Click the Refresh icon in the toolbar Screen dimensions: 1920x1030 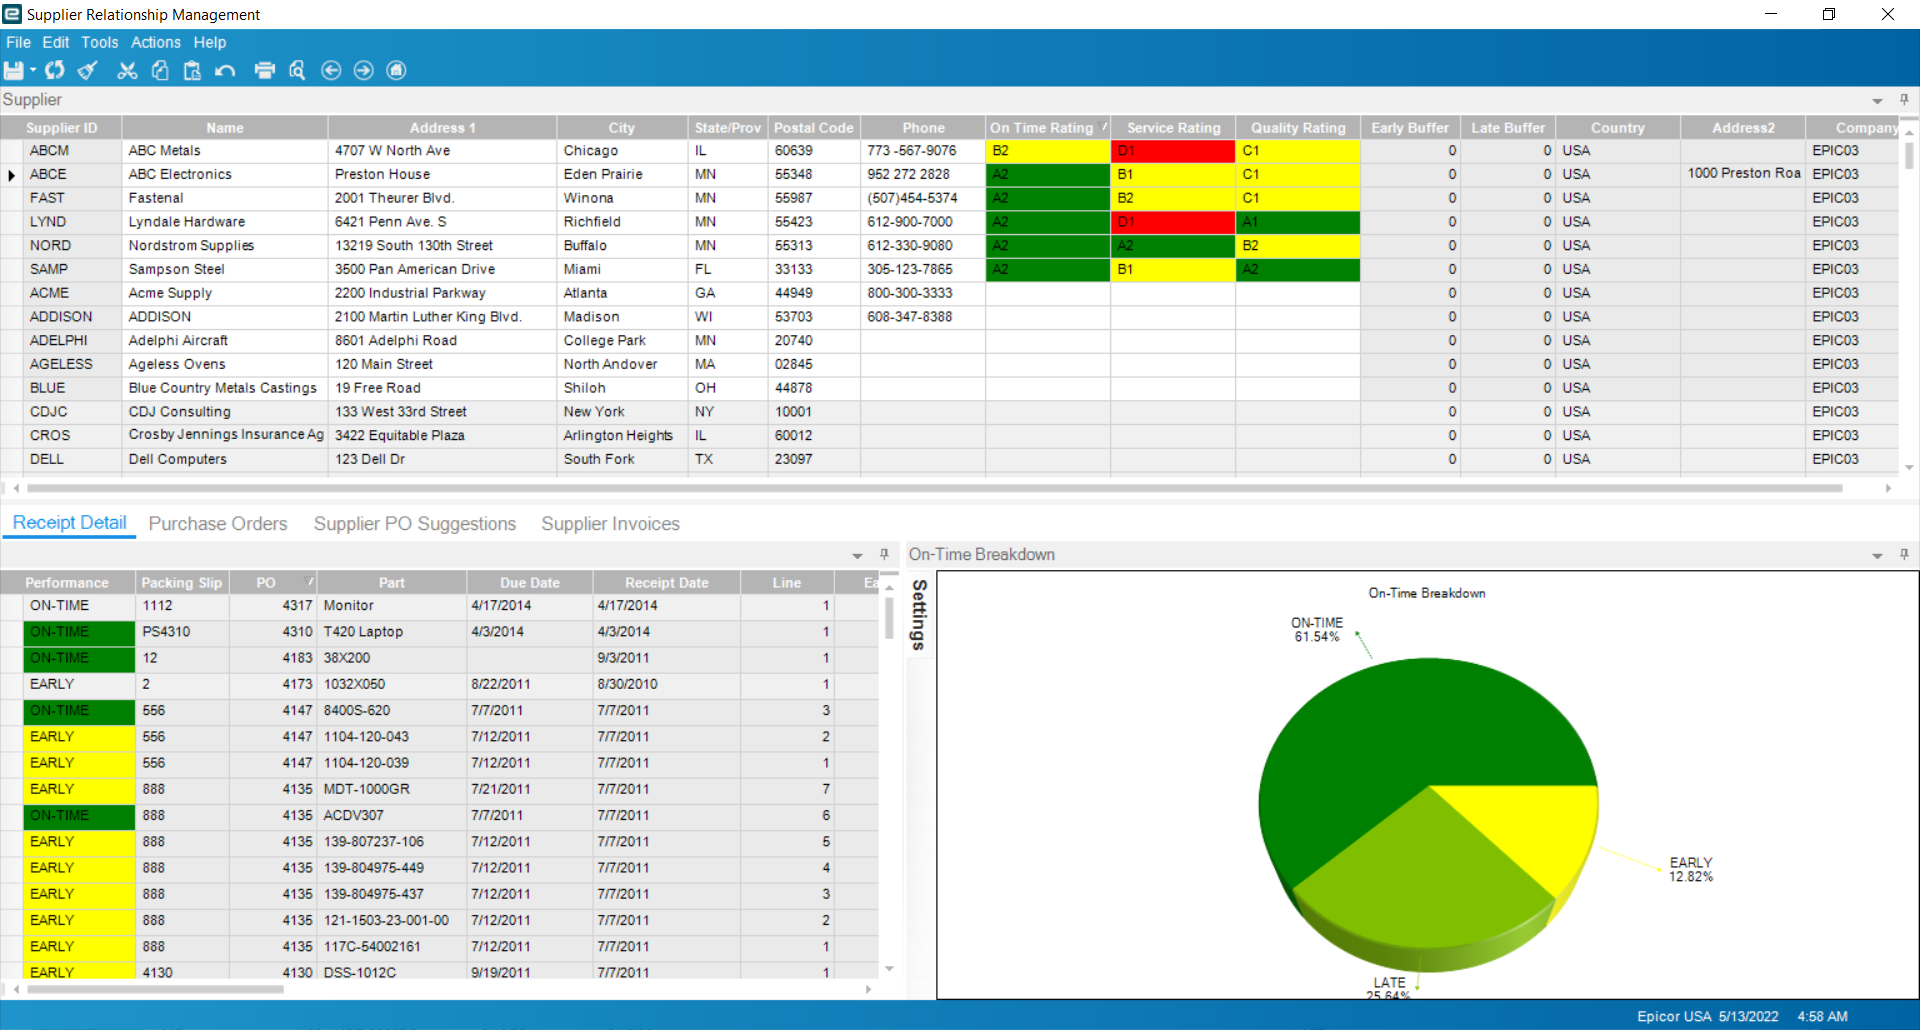(x=55, y=70)
